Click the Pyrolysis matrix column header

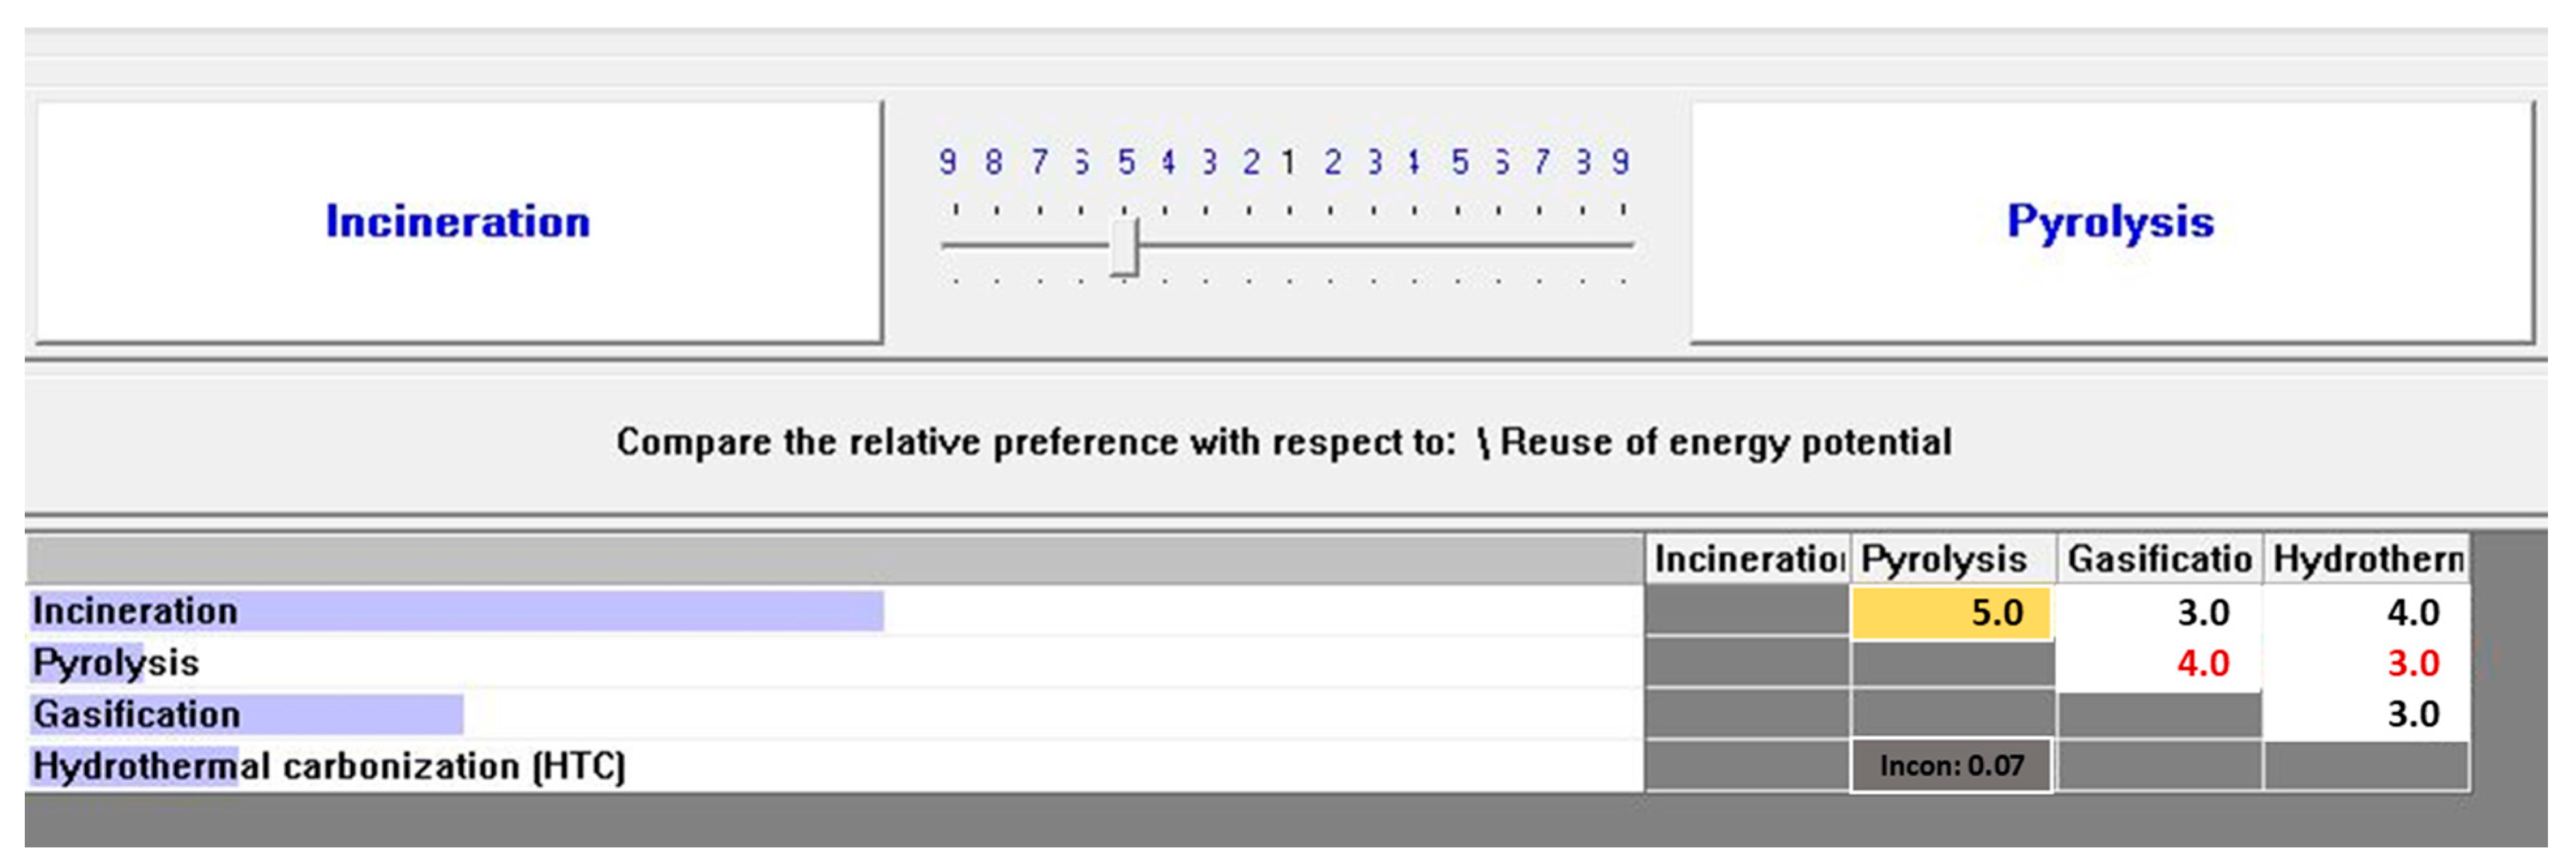click(1951, 559)
